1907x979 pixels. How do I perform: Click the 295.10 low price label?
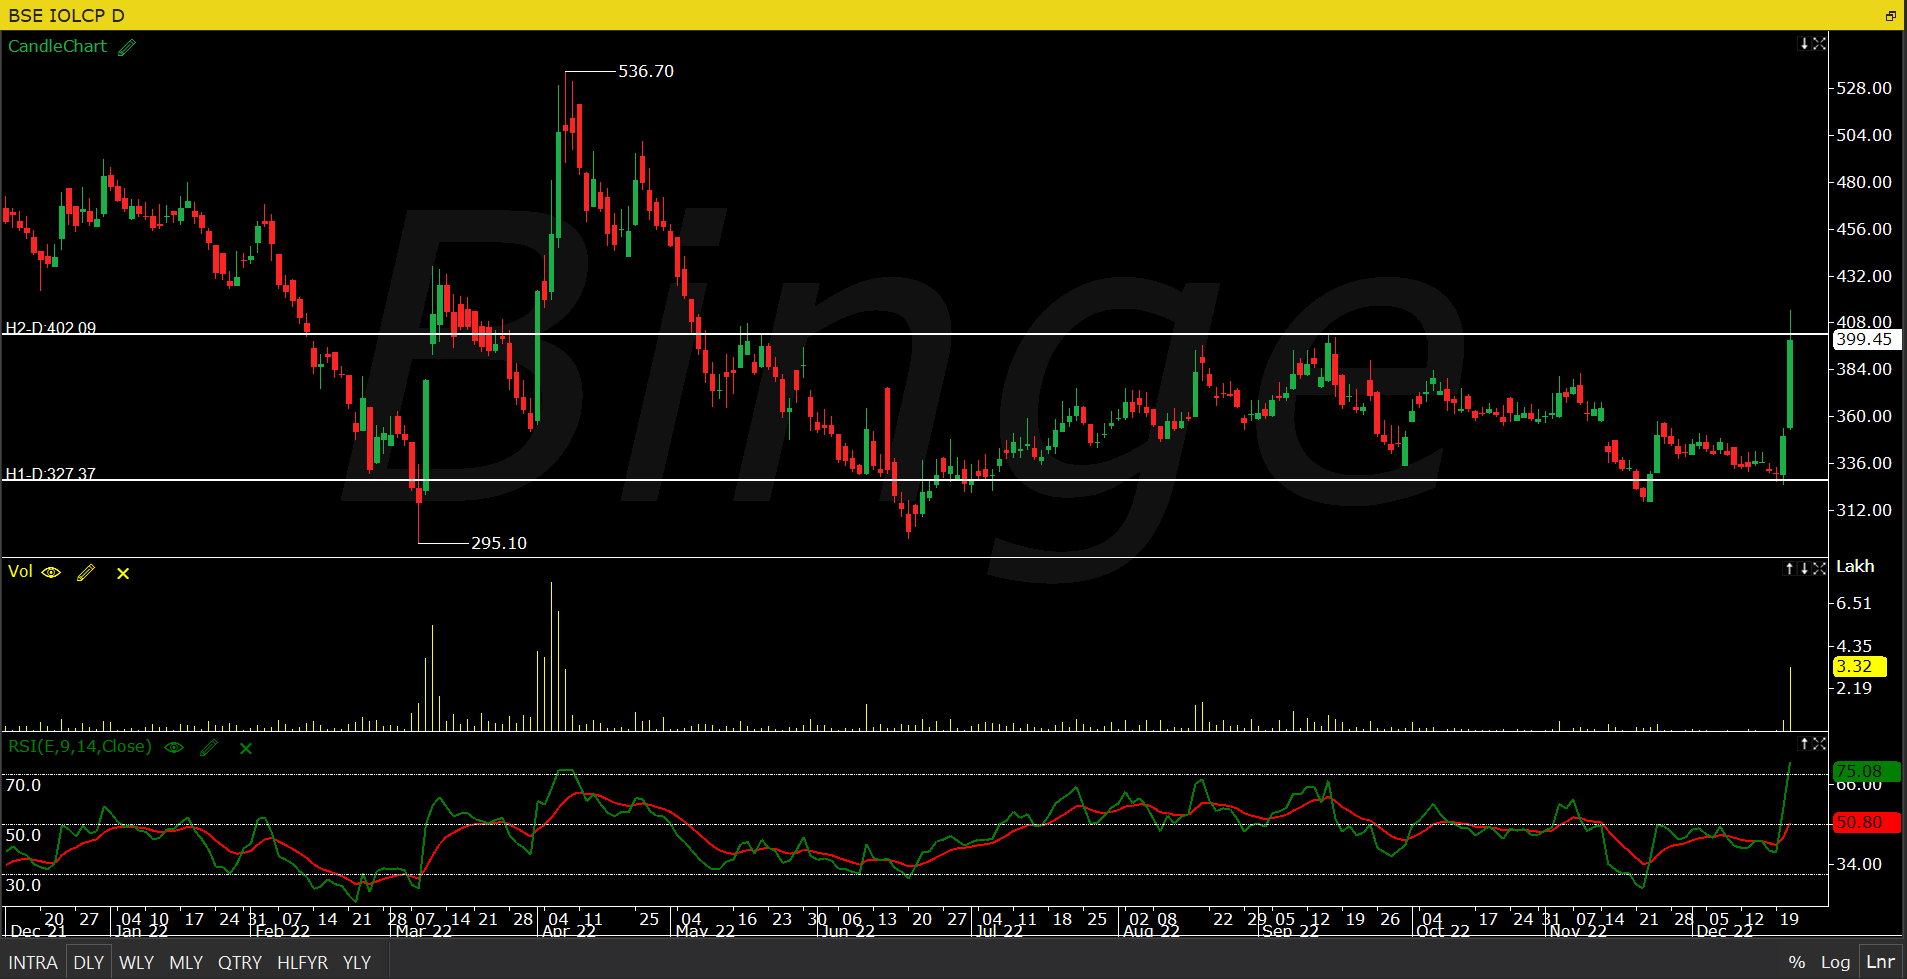tap(499, 543)
